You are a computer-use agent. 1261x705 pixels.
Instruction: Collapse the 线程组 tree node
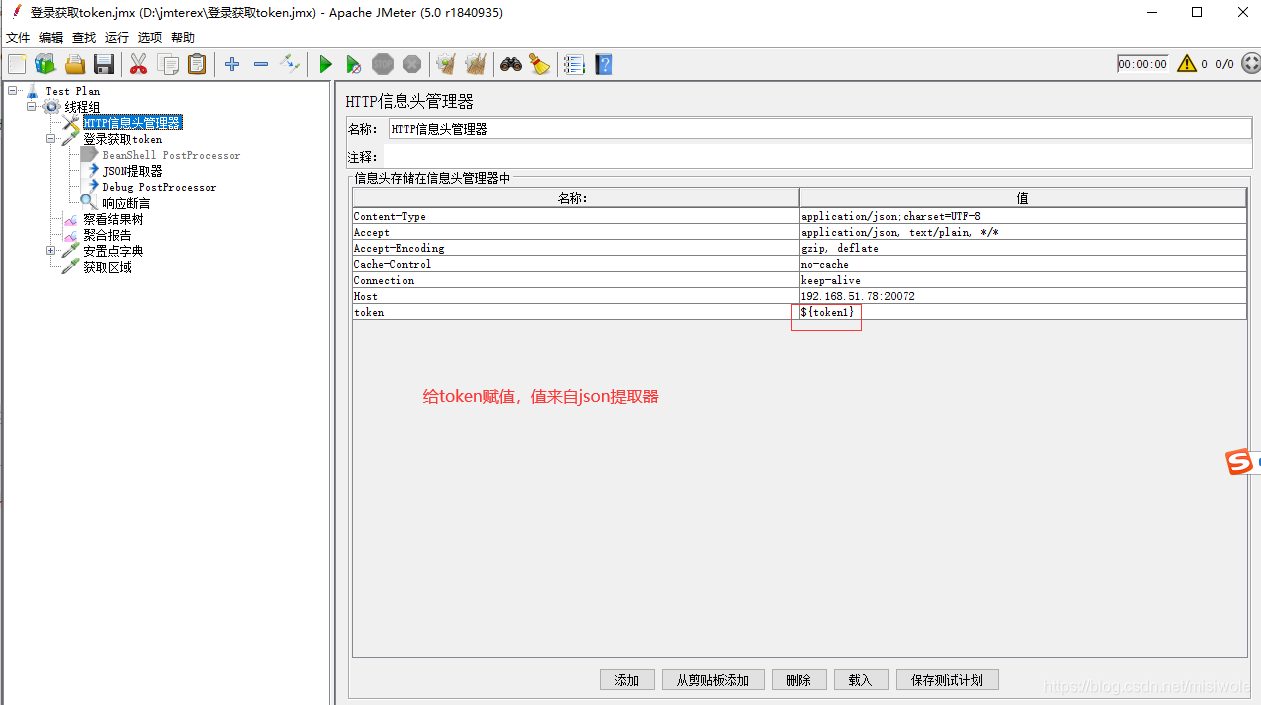(31, 107)
